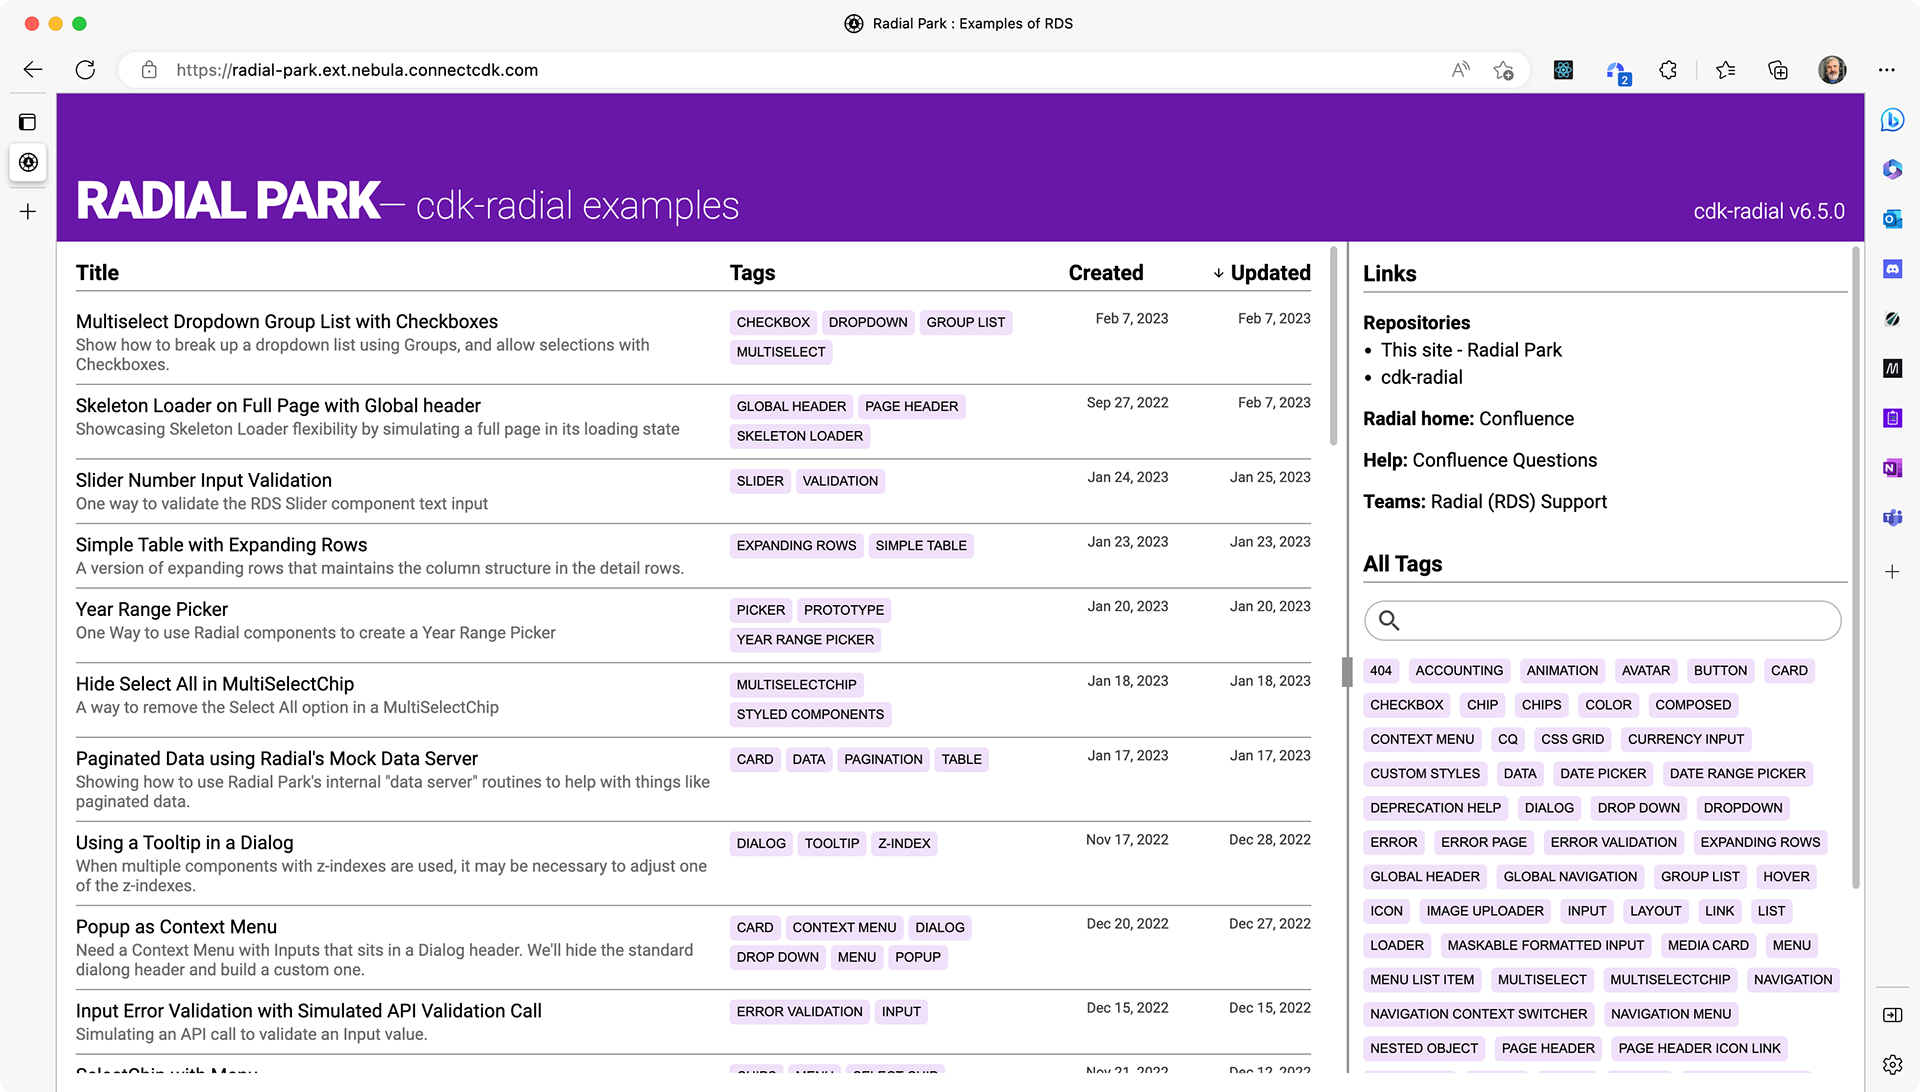The height and width of the screenshot is (1092, 1920).
Task: Toggle the CHECKBOX tag filter in All Tags
Action: tap(1406, 705)
